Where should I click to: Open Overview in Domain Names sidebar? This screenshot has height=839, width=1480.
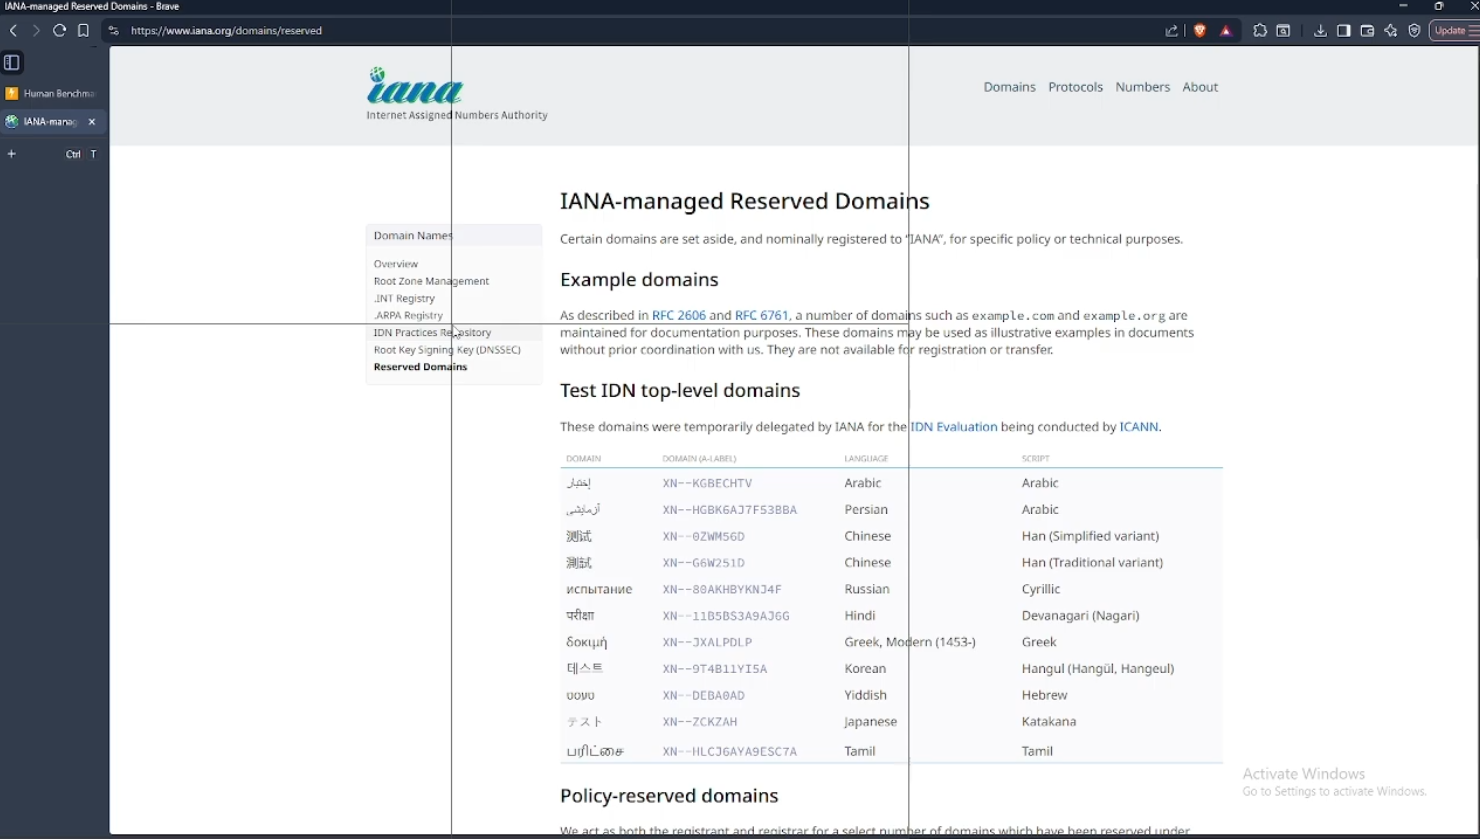(396, 264)
